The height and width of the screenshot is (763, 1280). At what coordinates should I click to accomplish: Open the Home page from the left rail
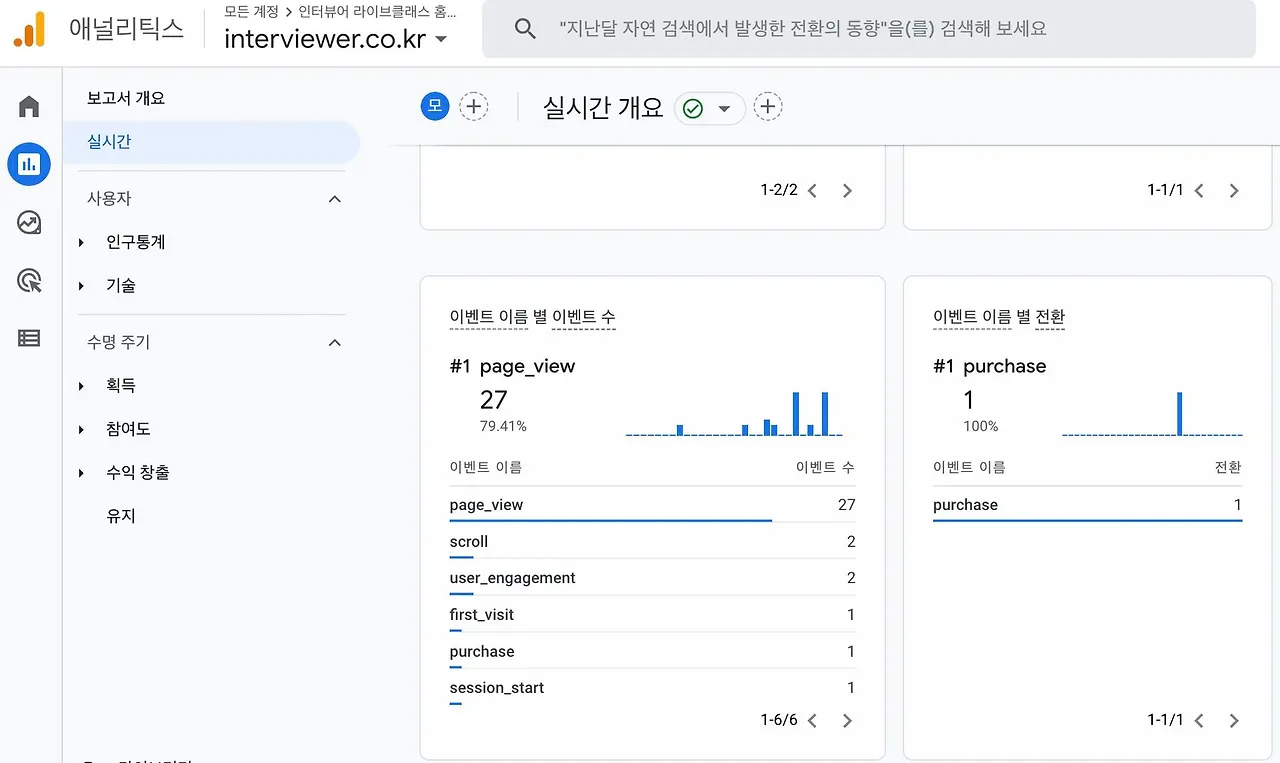28,104
